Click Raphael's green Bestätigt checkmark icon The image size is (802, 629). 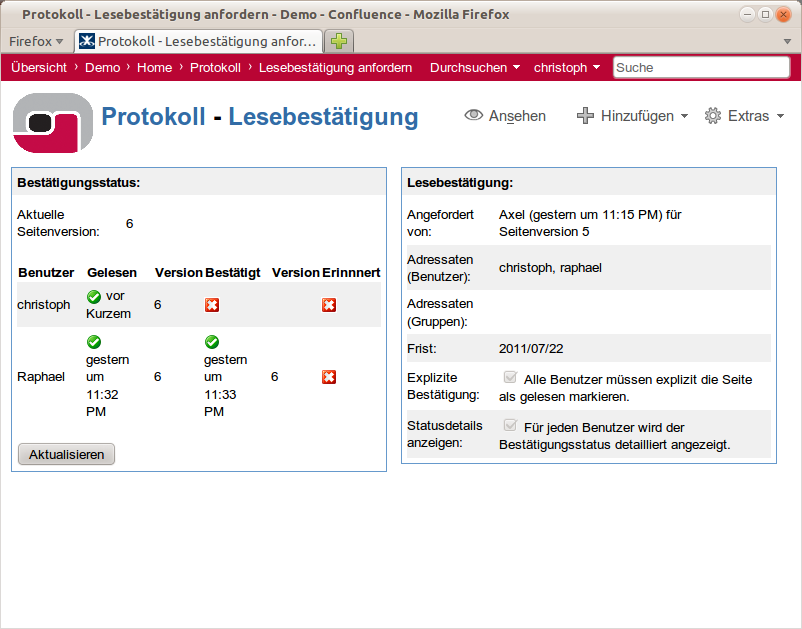coord(212,343)
